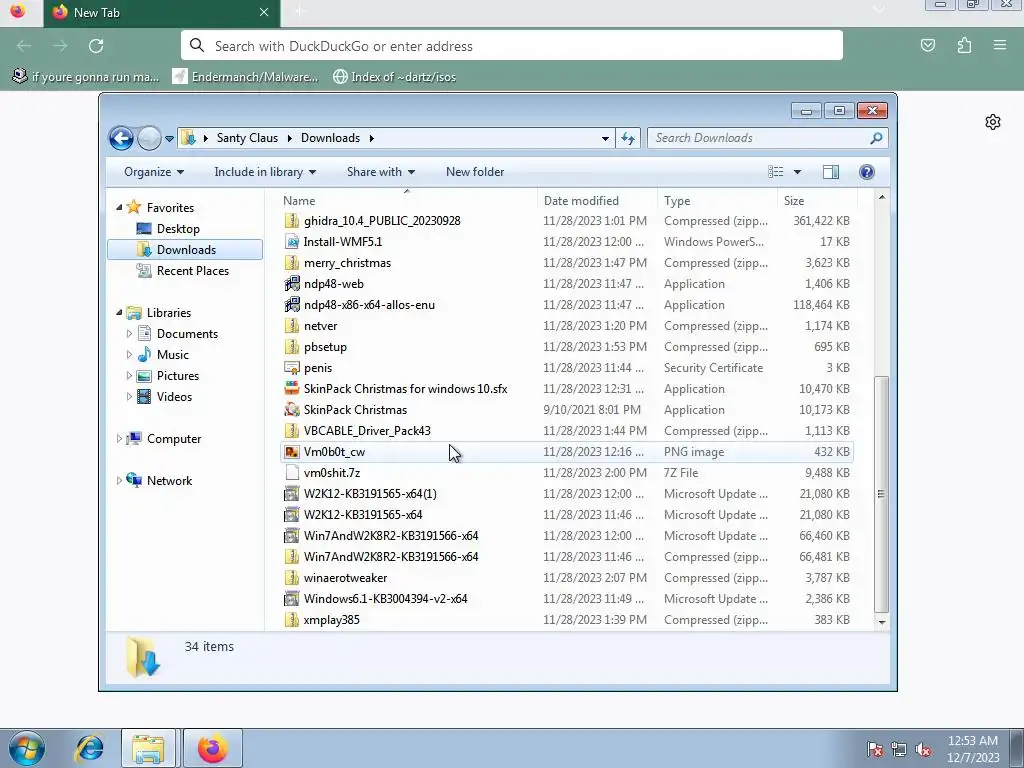Expand the Videos library node
This screenshot has height=768, width=1024.
tap(129, 396)
